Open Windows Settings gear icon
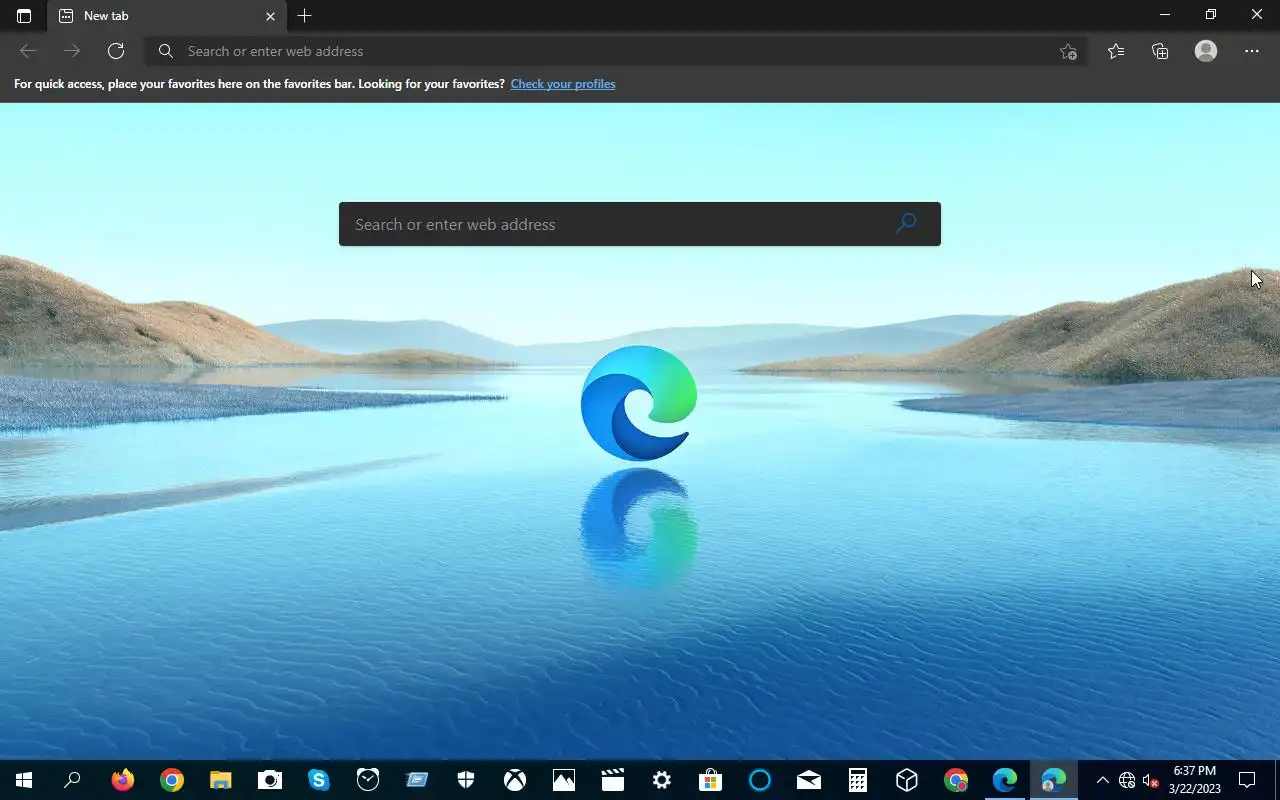 click(x=662, y=780)
